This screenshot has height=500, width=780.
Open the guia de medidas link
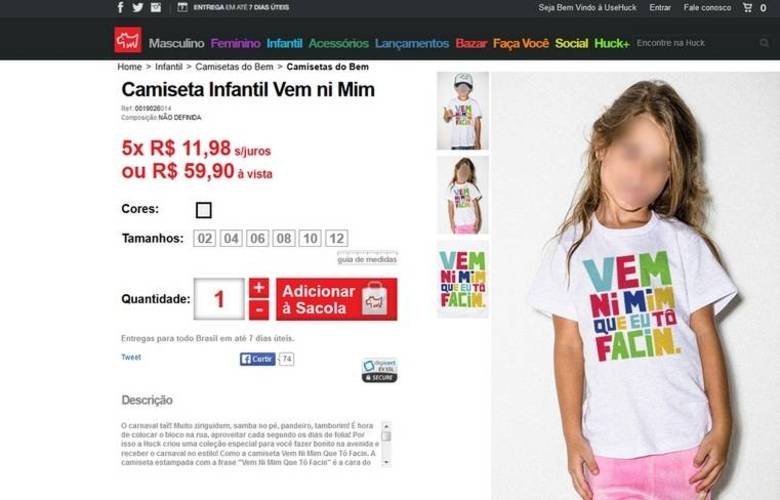point(367,259)
